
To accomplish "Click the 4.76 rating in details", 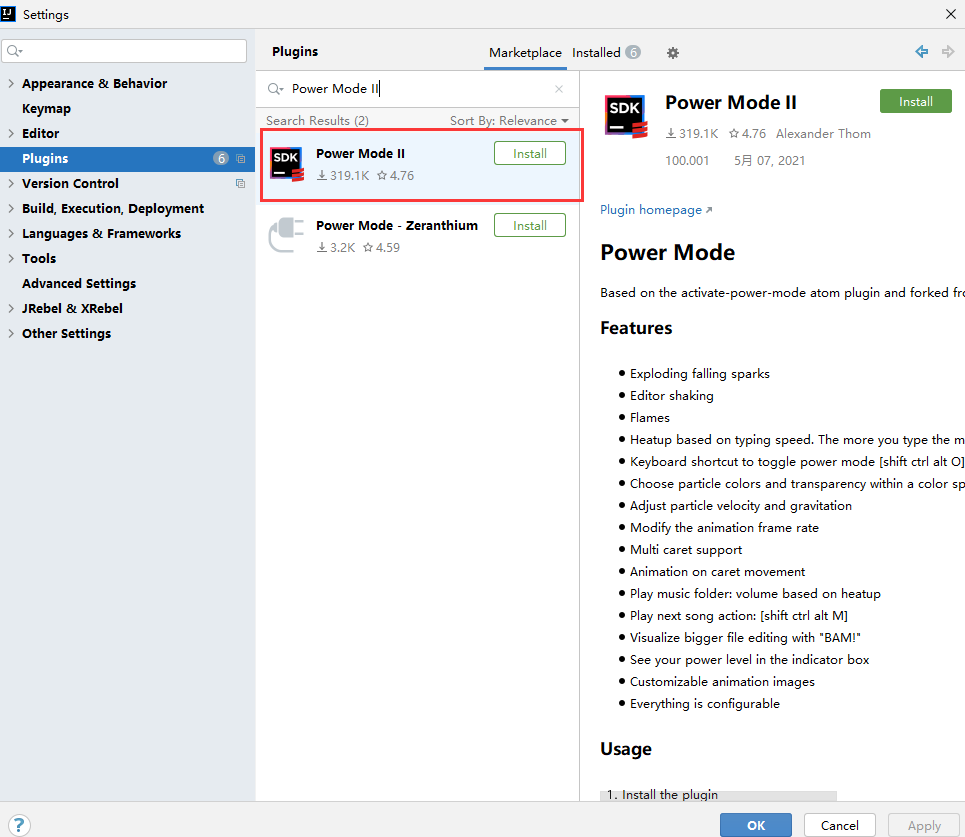I will point(747,134).
